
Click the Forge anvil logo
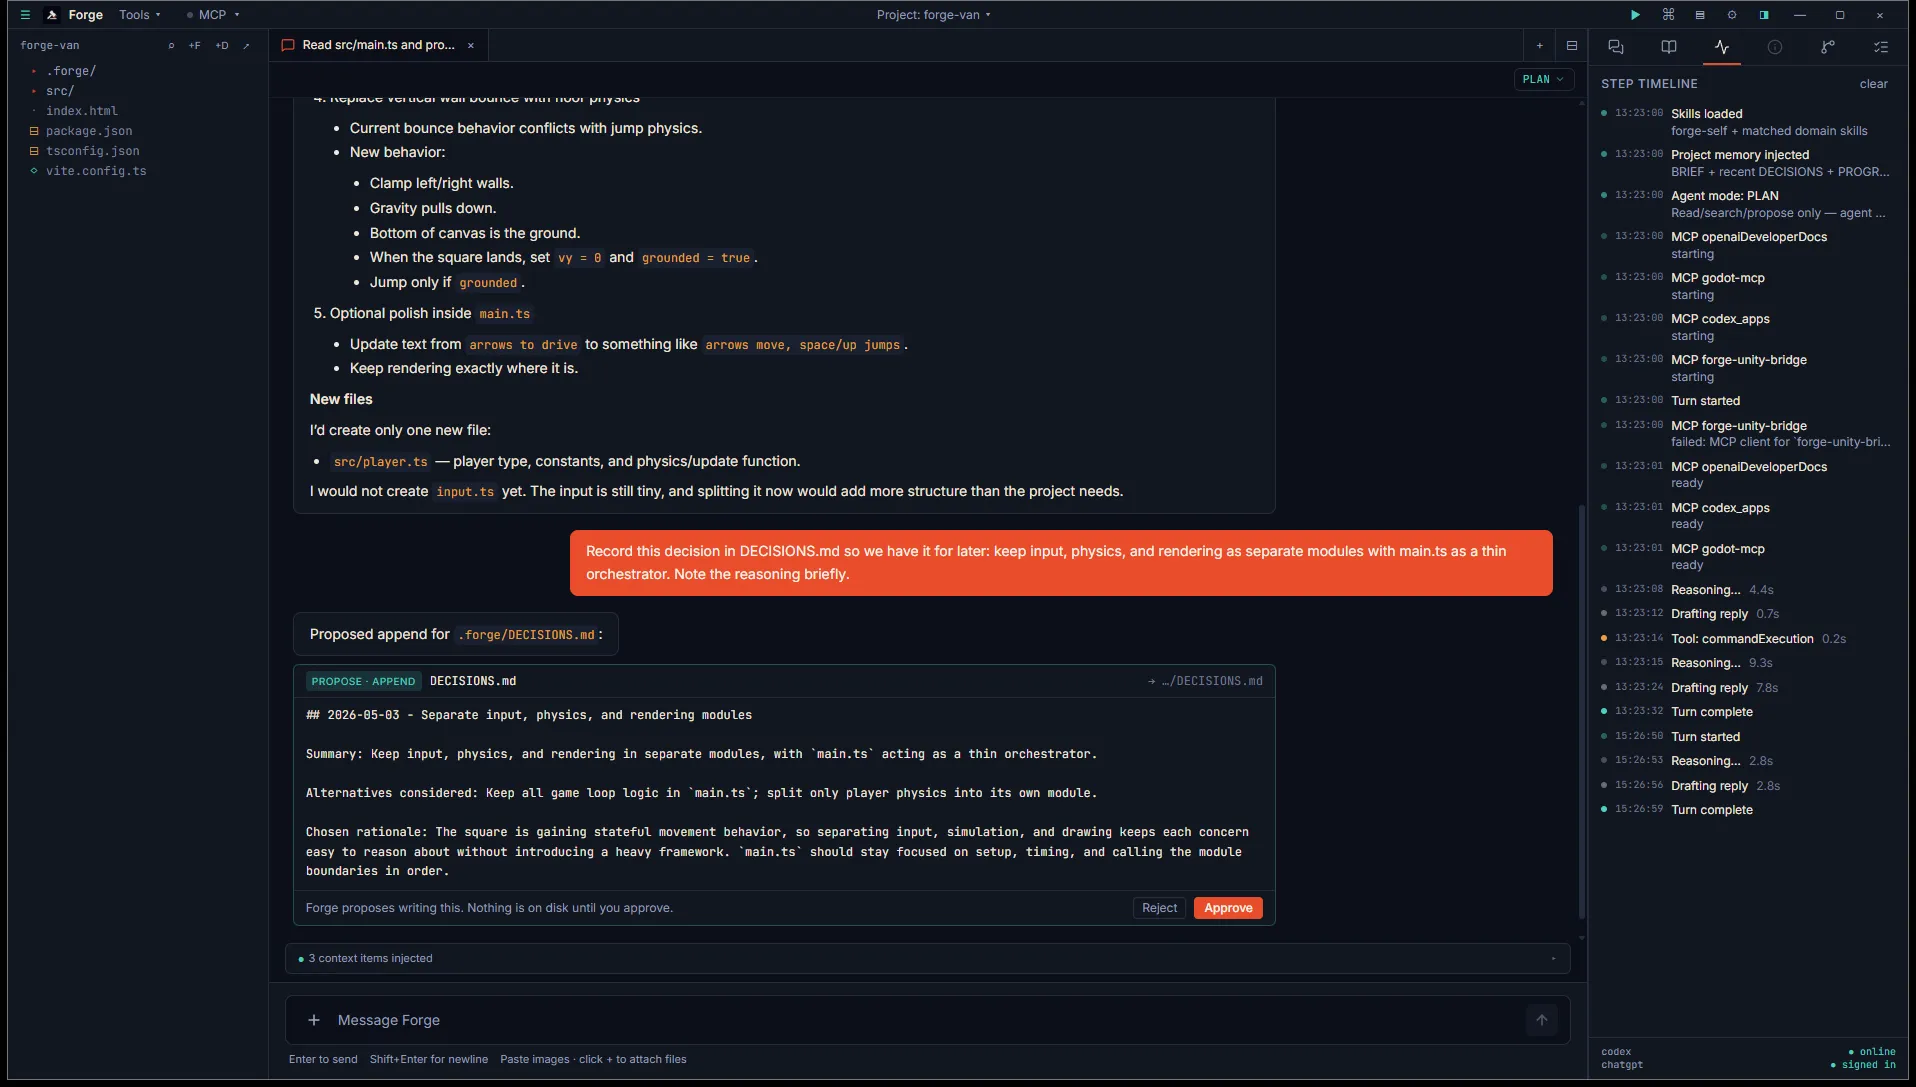point(52,15)
